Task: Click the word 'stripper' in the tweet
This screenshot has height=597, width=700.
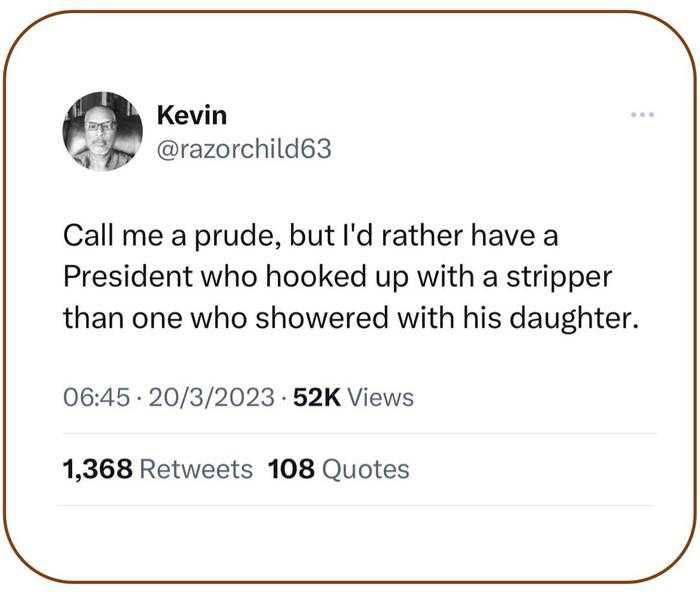Action: pyautogui.click(x=559, y=278)
